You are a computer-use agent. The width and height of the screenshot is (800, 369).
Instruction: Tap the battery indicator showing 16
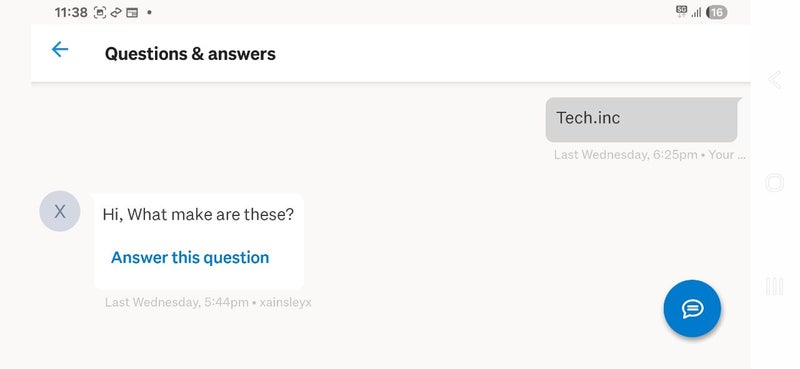point(716,12)
